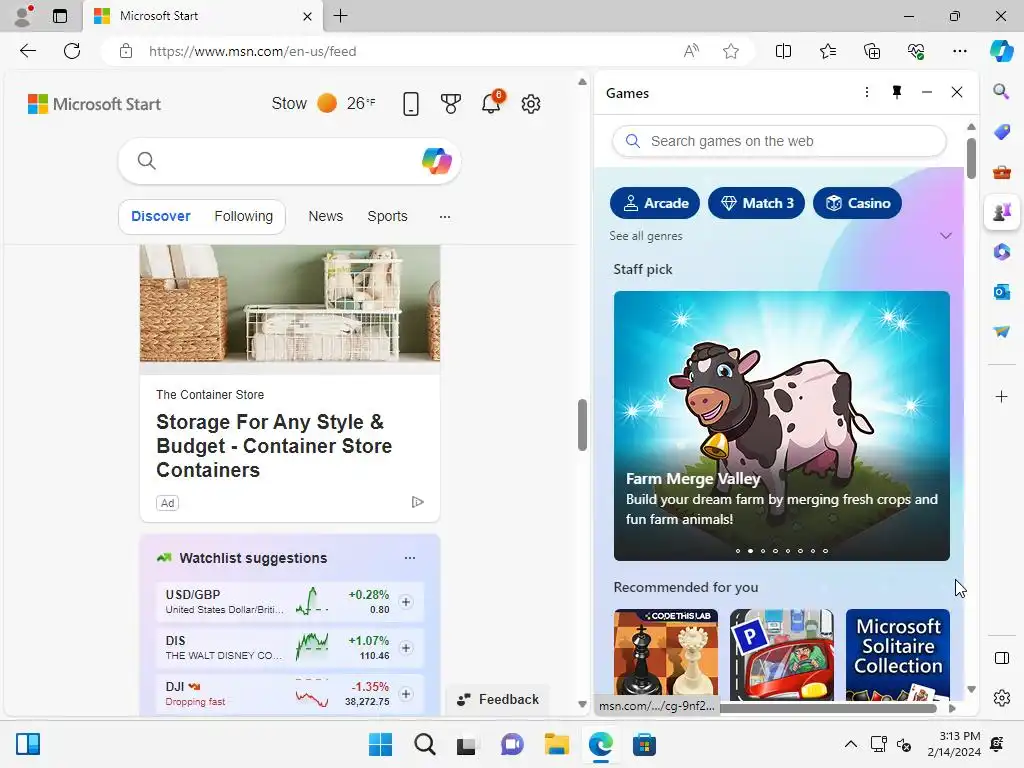Open the Shopping tag sidebar icon
The image size is (1024, 768).
(x=1001, y=132)
